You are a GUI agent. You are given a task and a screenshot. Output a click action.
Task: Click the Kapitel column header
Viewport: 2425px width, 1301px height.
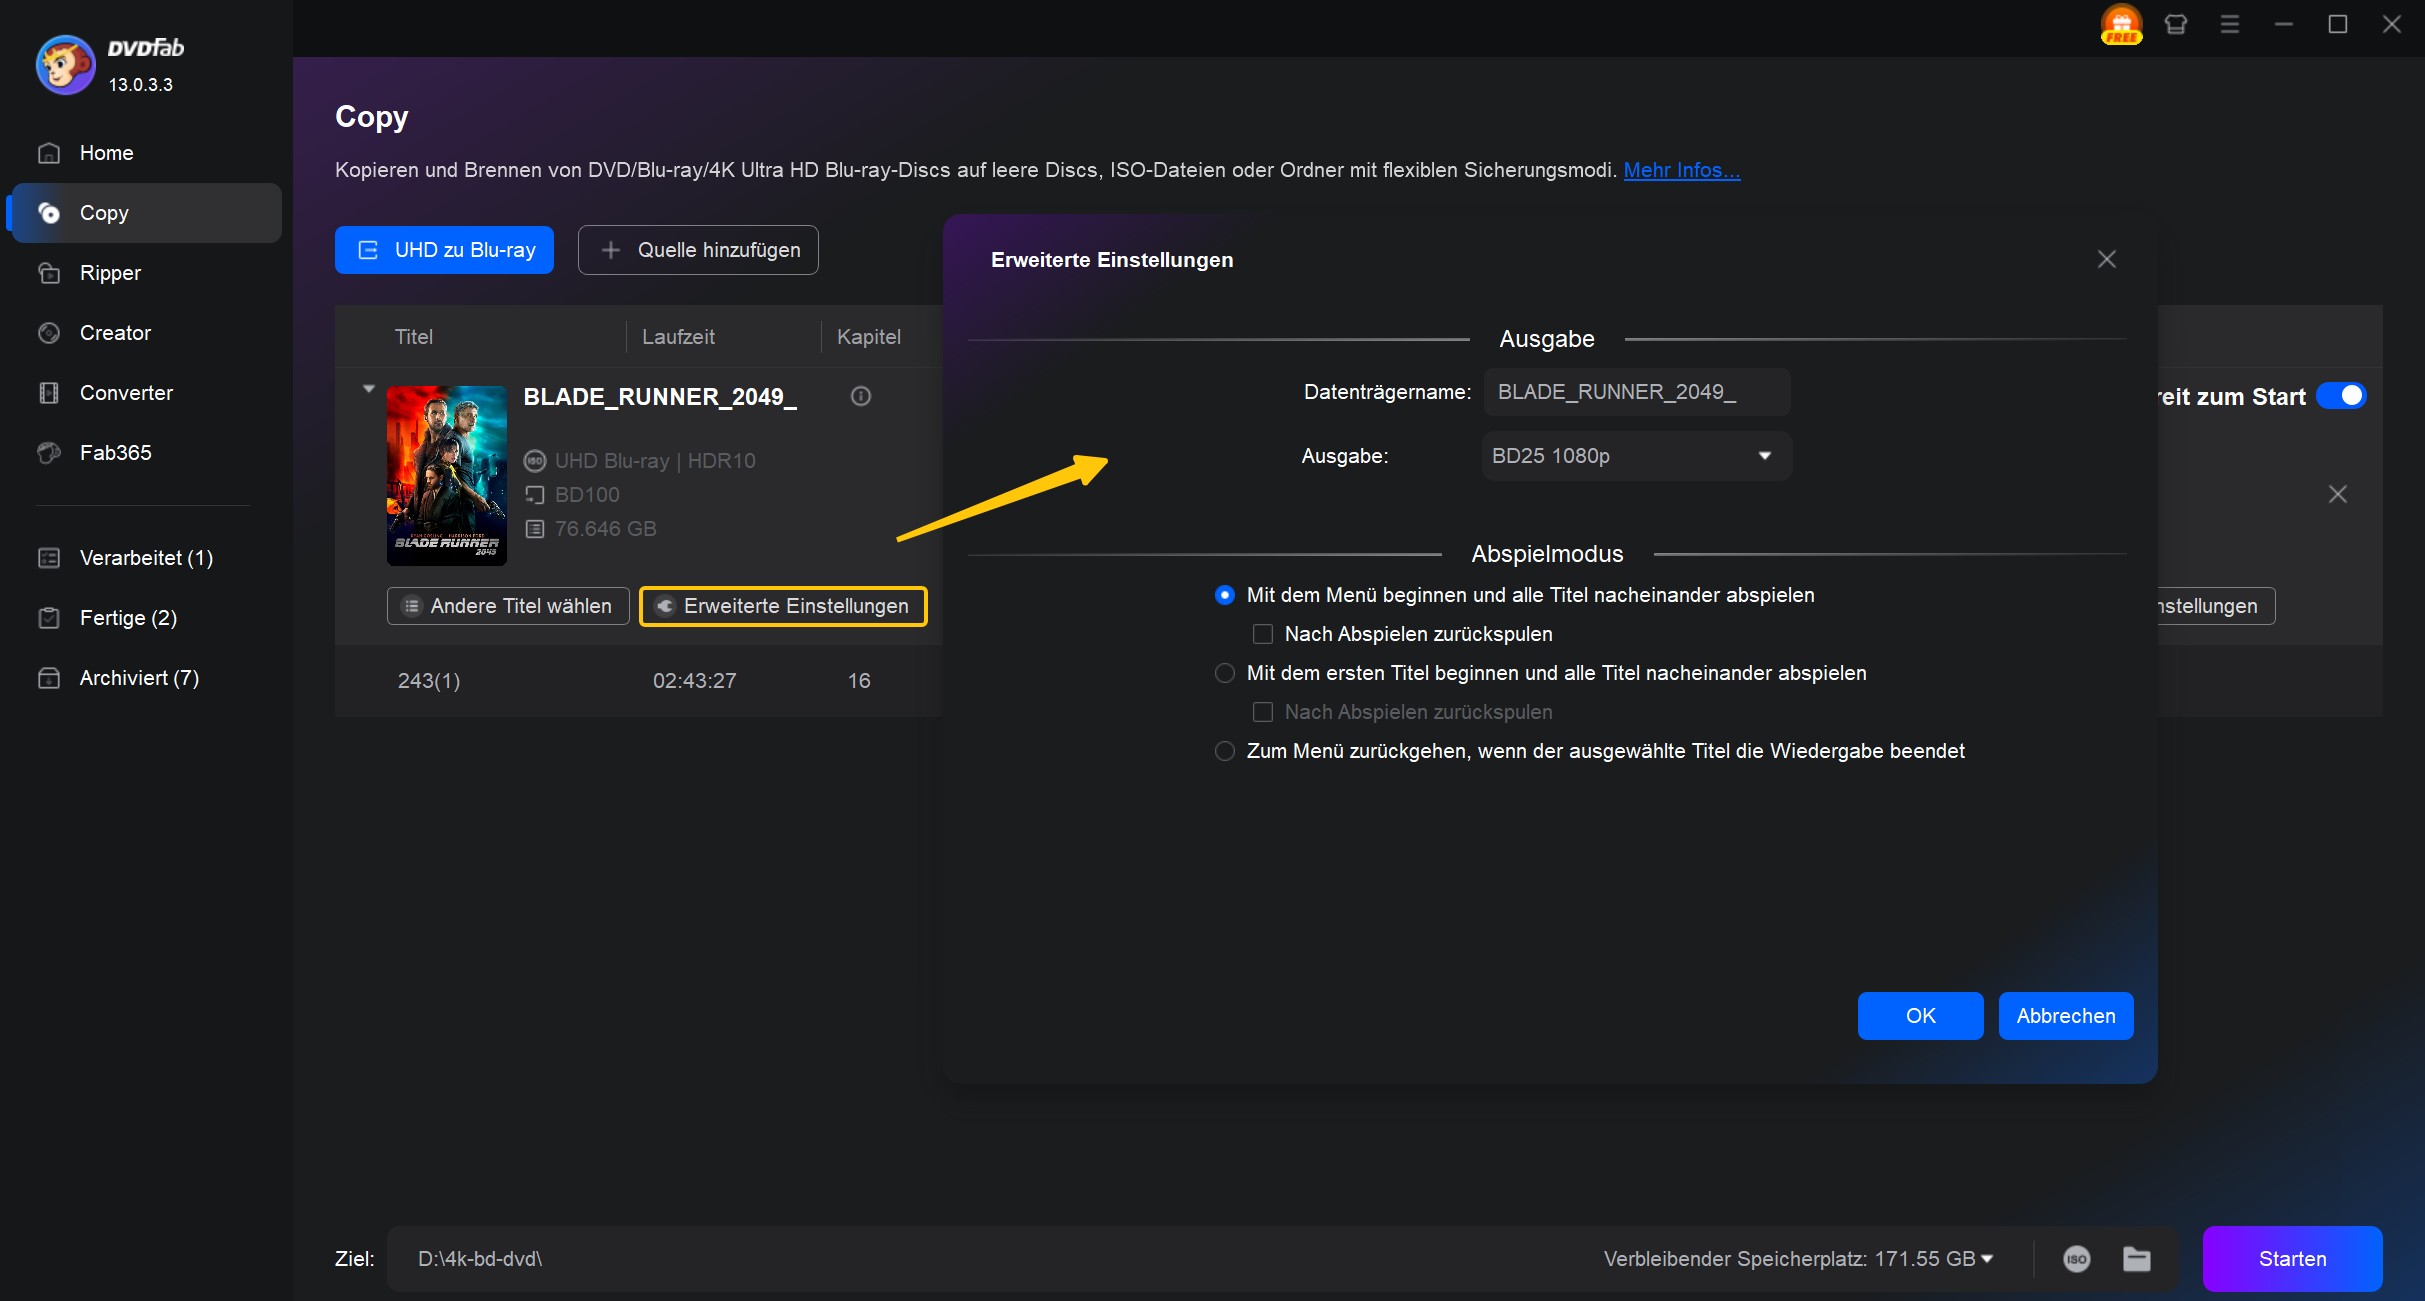pos(869,337)
